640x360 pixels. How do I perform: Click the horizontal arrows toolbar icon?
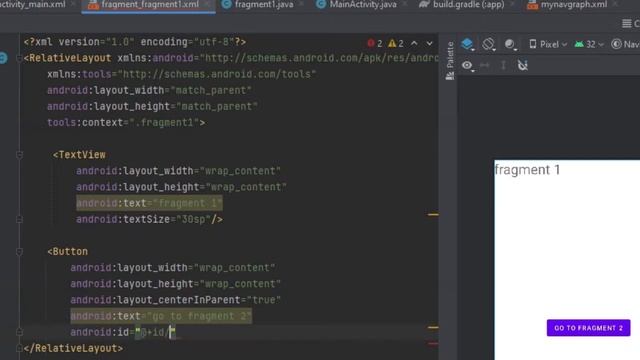click(x=485, y=65)
